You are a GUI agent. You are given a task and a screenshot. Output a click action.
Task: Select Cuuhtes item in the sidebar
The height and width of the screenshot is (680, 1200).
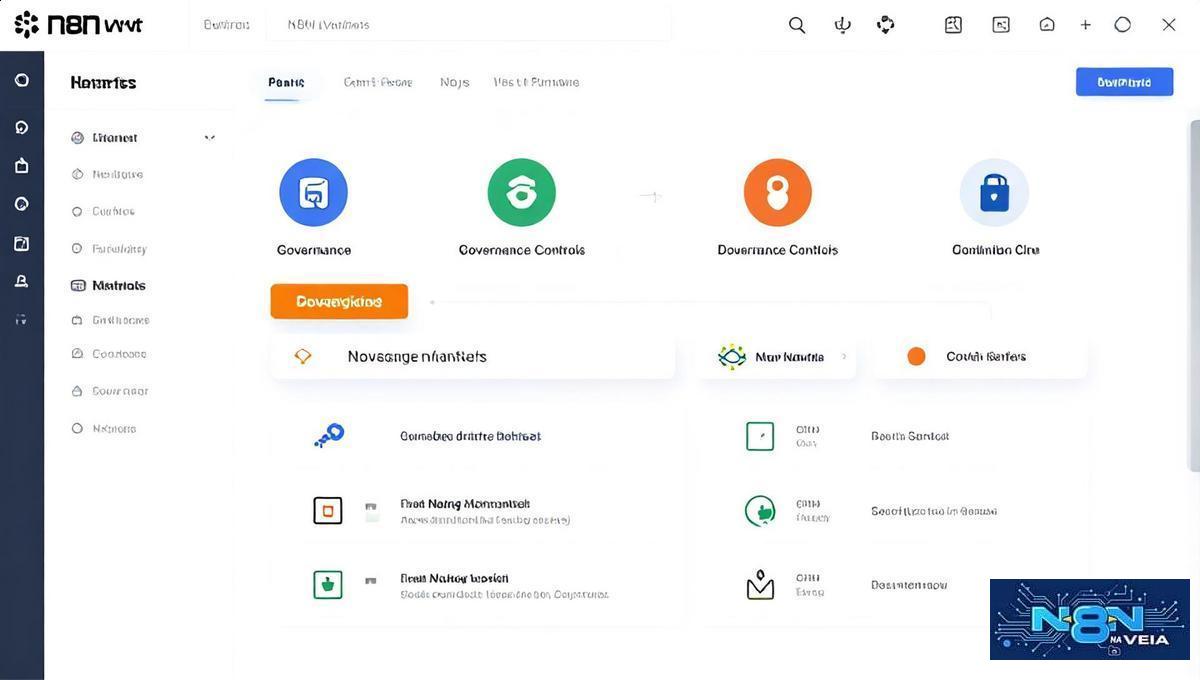tap(103, 211)
